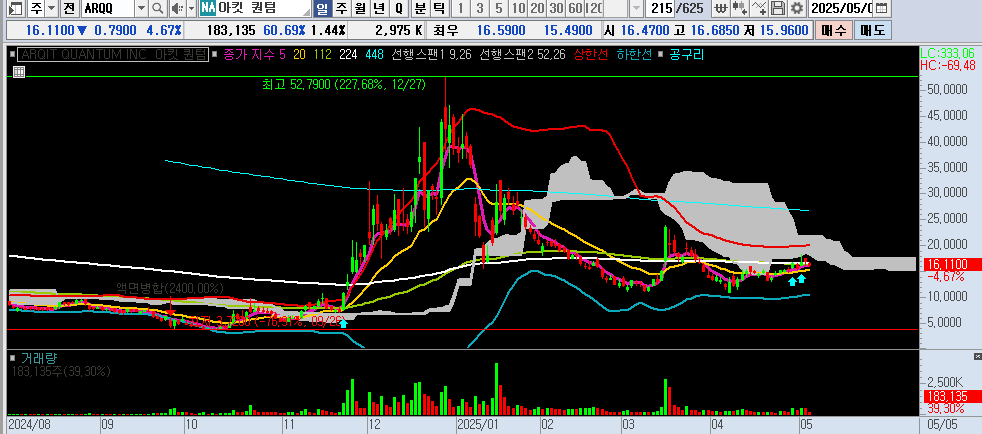Toggle square marker before 종가 지수 legend
This screenshot has width=982, height=434.
click(215, 54)
